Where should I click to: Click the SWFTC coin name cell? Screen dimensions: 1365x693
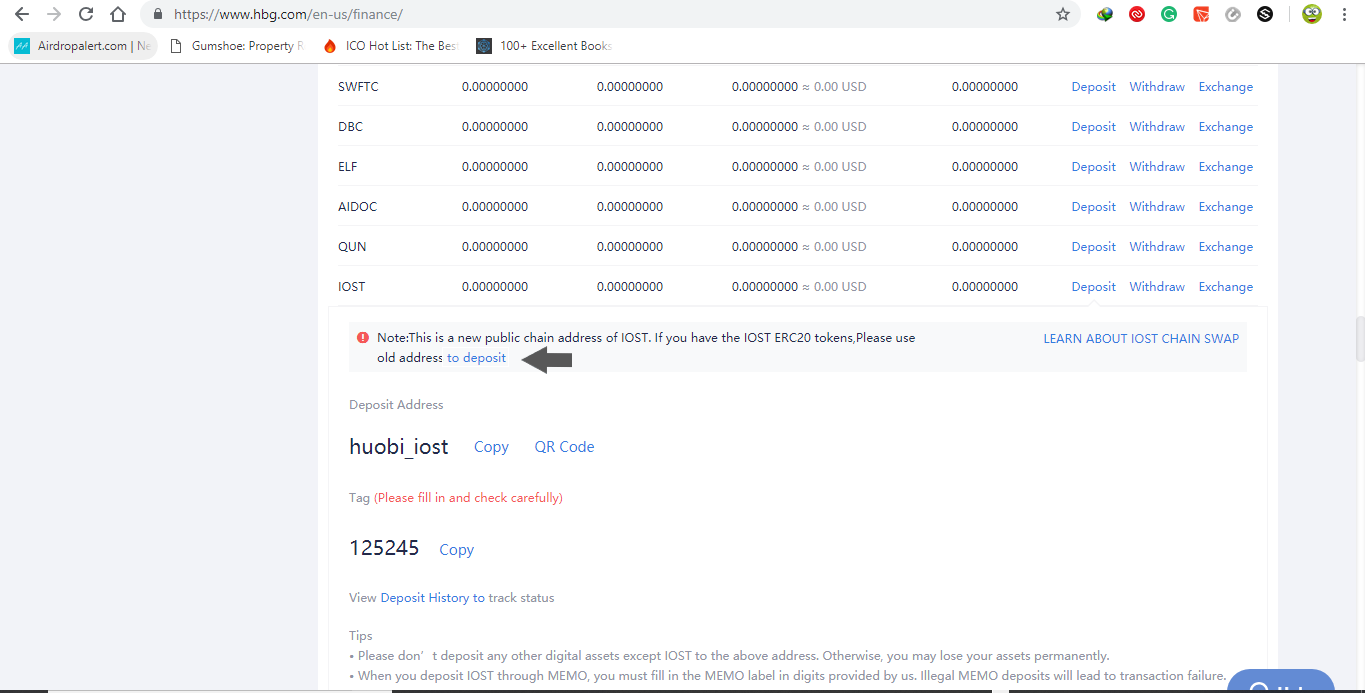358,87
